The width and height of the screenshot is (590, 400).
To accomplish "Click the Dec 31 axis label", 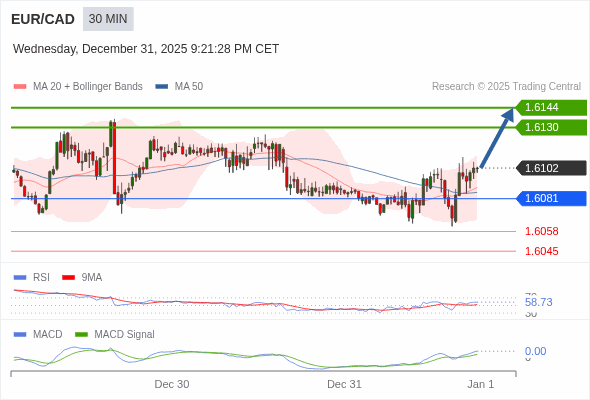I will (x=344, y=384).
